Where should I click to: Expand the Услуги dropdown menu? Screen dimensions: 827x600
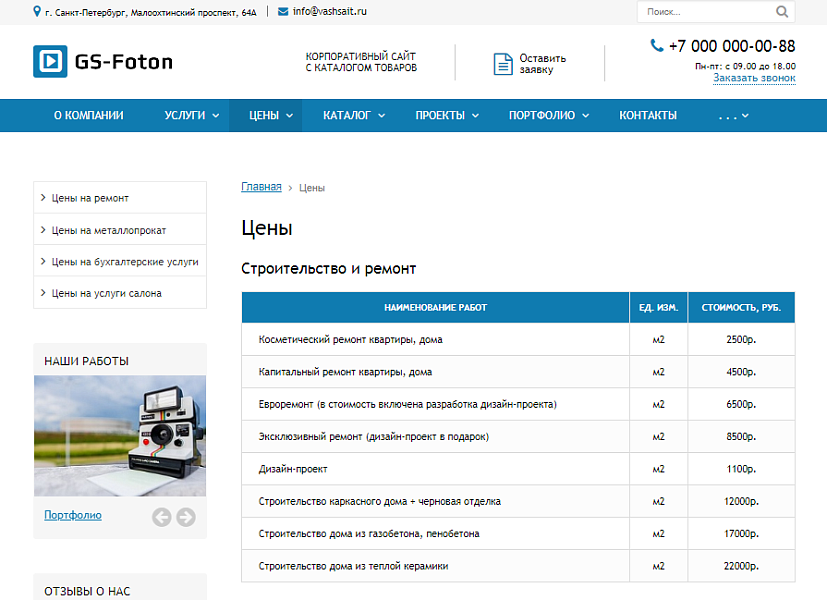(191, 116)
